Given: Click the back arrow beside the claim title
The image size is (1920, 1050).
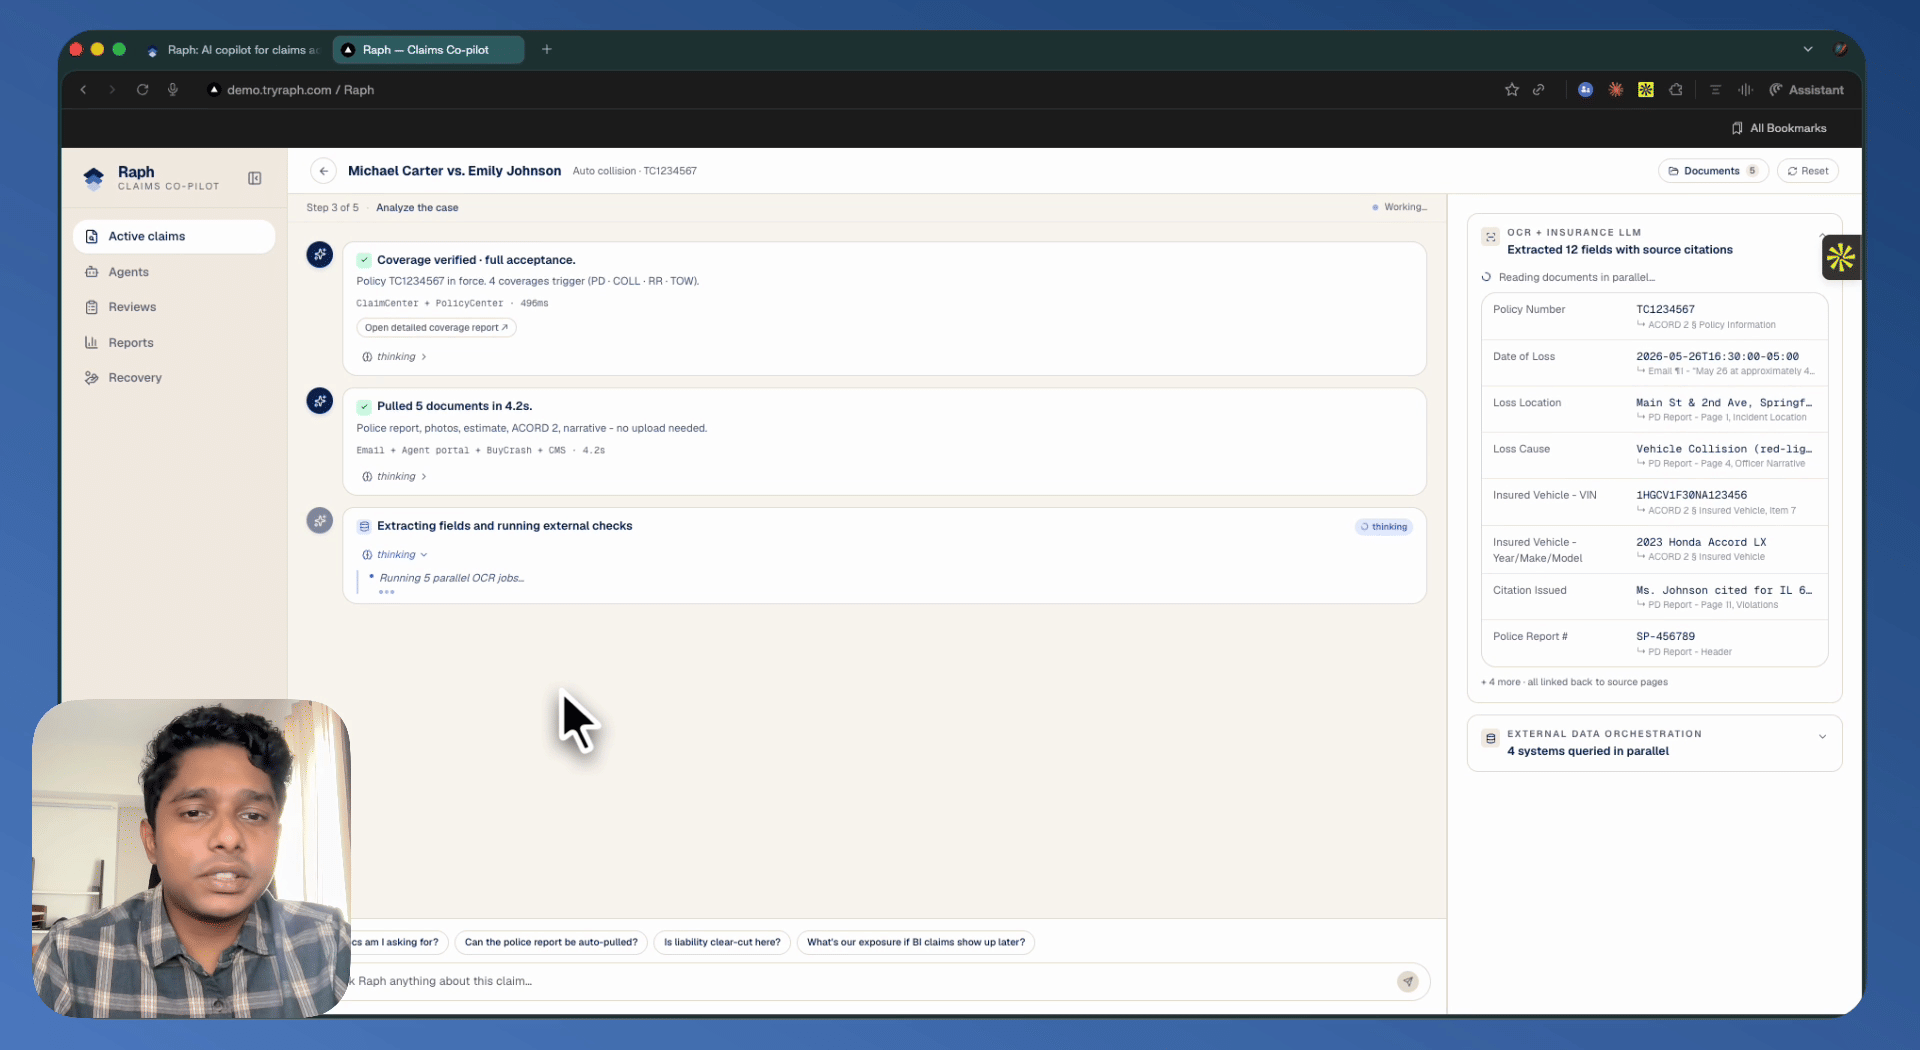Looking at the screenshot, I should [323, 171].
